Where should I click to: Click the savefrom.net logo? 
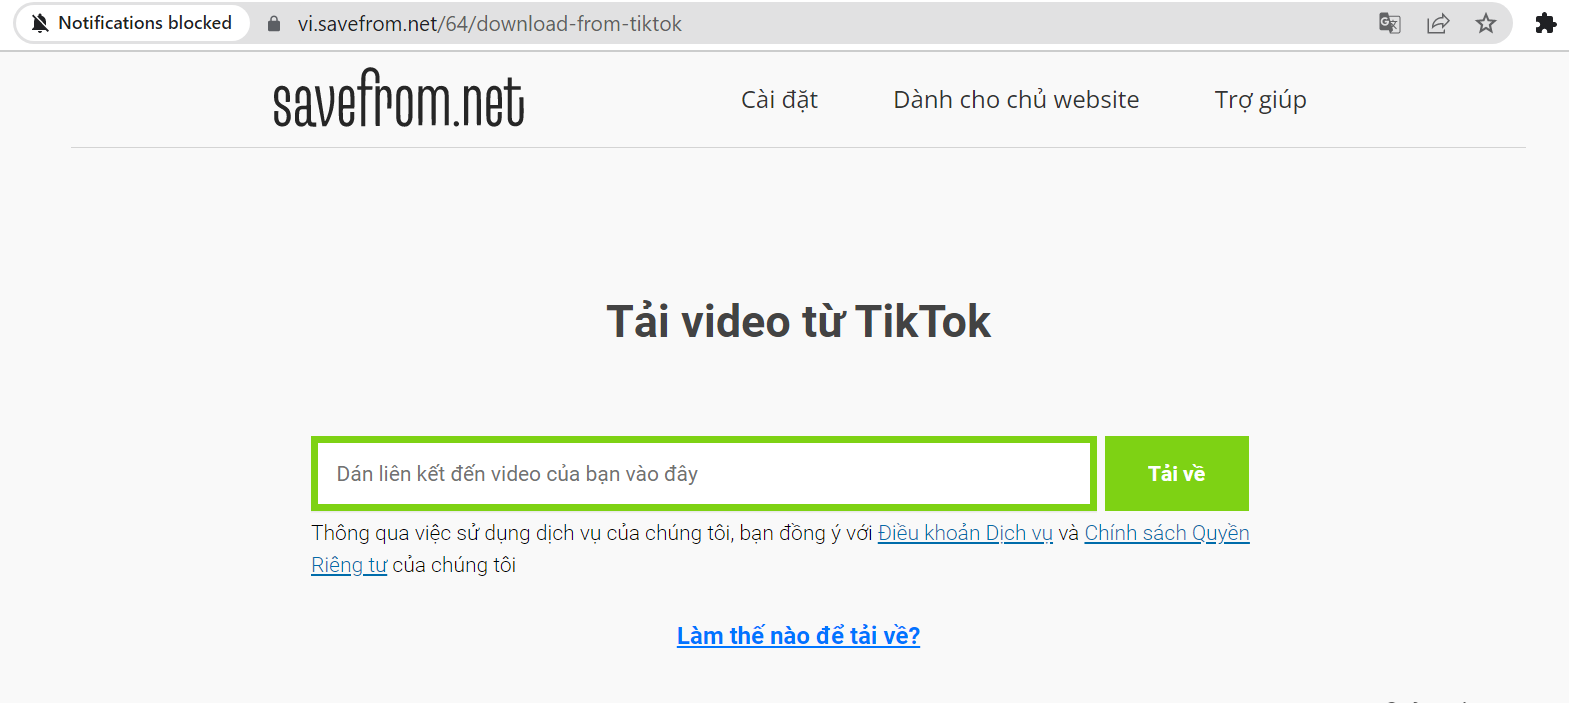tap(398, 99)
